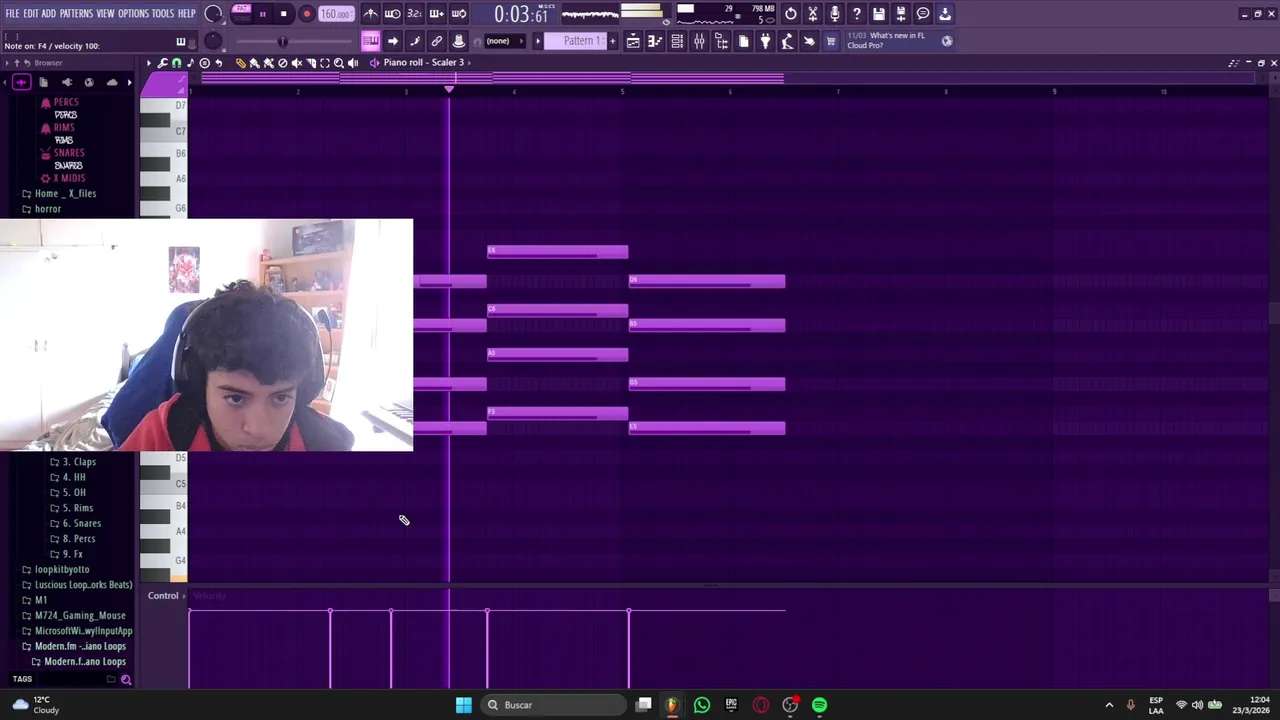
Task: Open the 3. Claps folder
Action: tap(73, 462)
